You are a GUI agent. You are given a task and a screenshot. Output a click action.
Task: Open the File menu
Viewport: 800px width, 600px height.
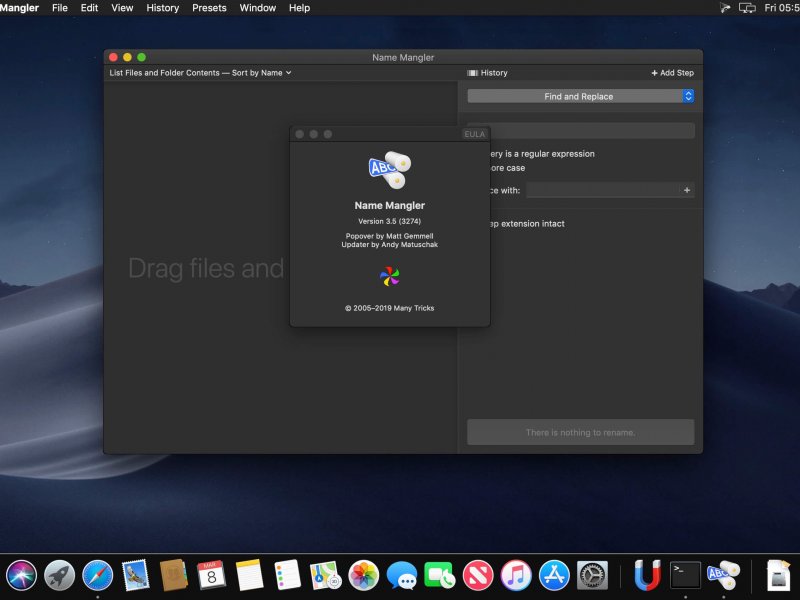[60, 8]
